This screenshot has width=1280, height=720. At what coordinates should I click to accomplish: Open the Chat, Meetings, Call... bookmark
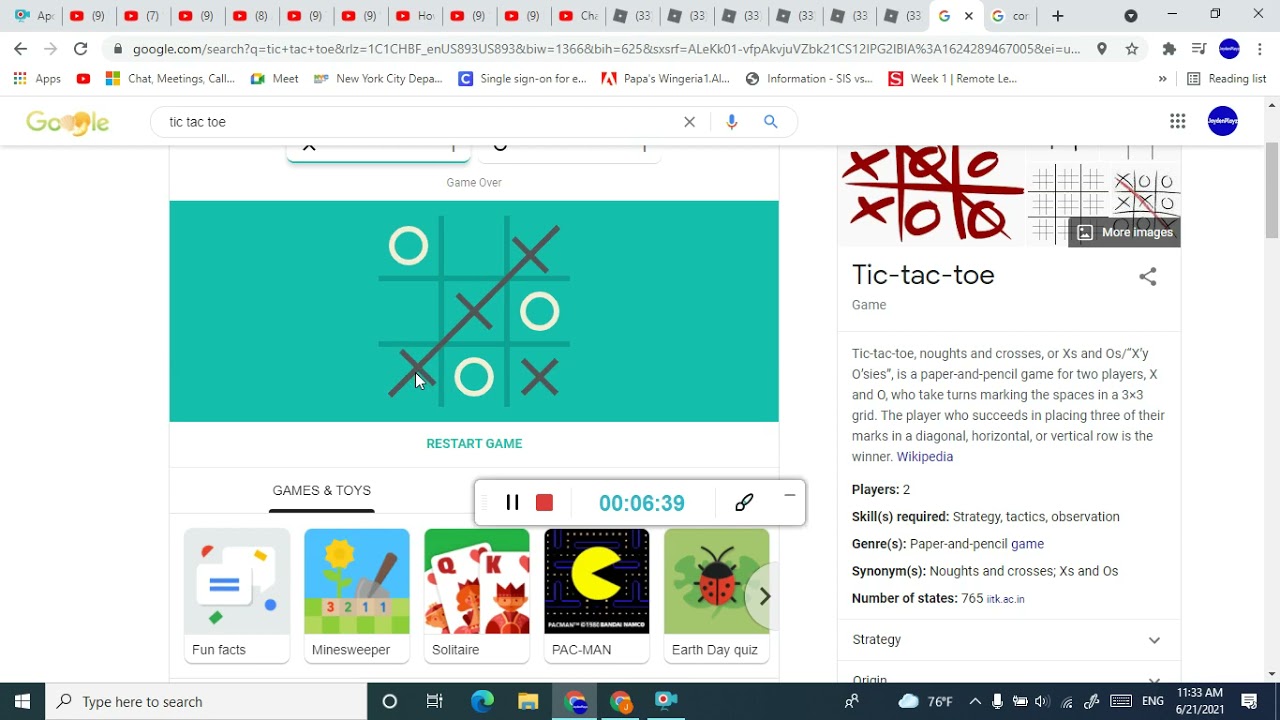tap(170, 79)
